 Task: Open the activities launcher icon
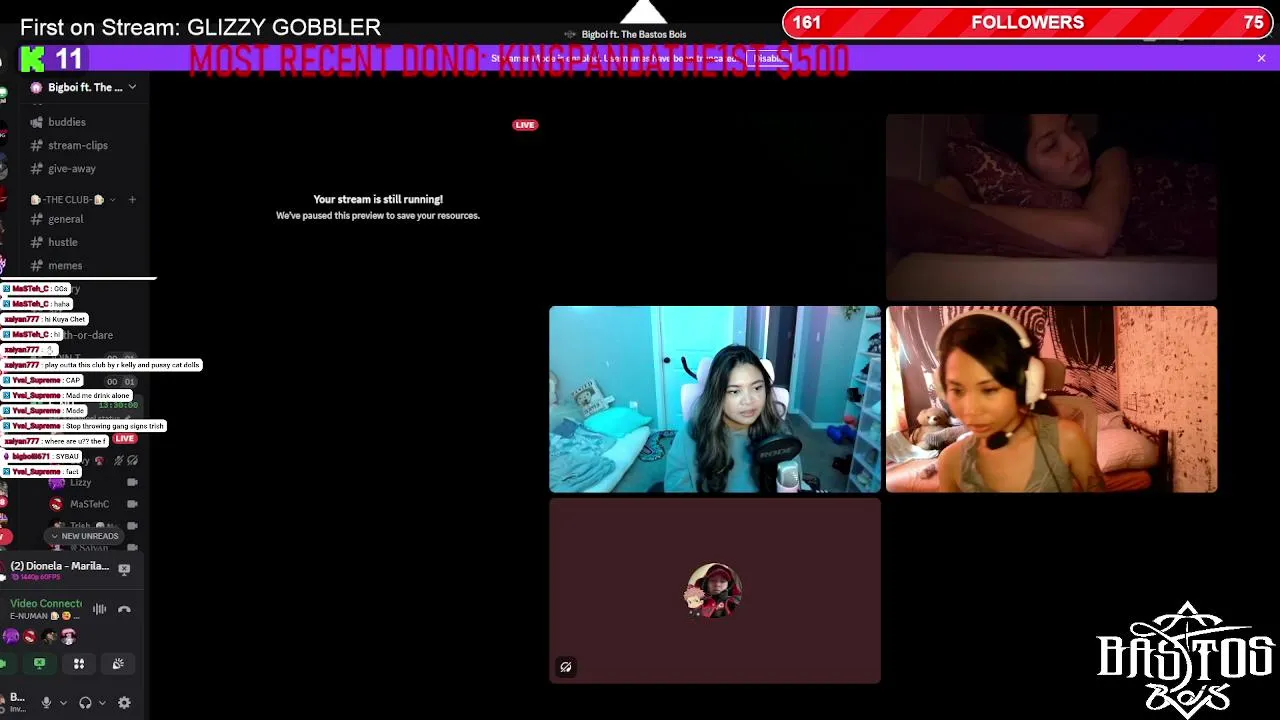79,663
